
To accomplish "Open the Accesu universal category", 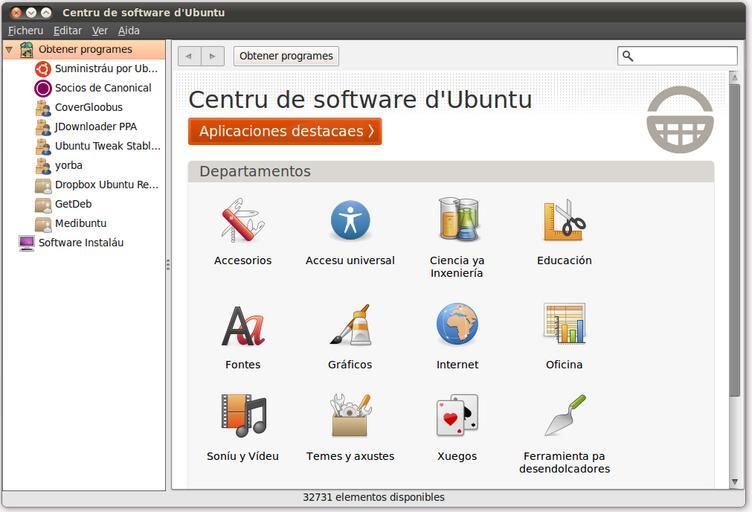I will coord(350,221).
